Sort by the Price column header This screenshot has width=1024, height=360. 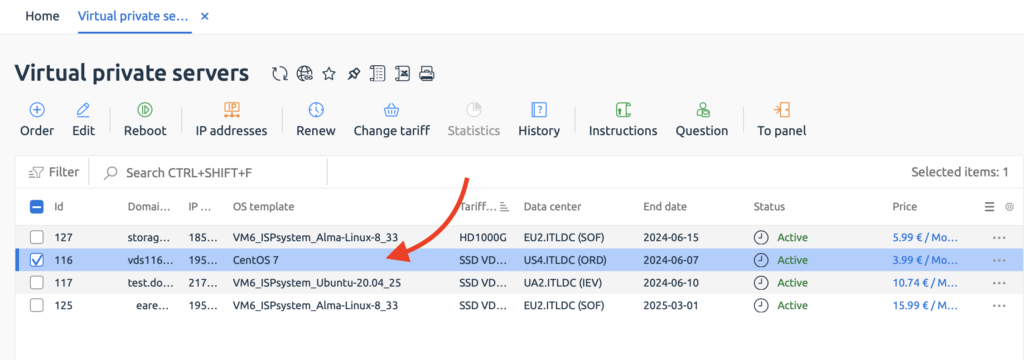point(904,206)
